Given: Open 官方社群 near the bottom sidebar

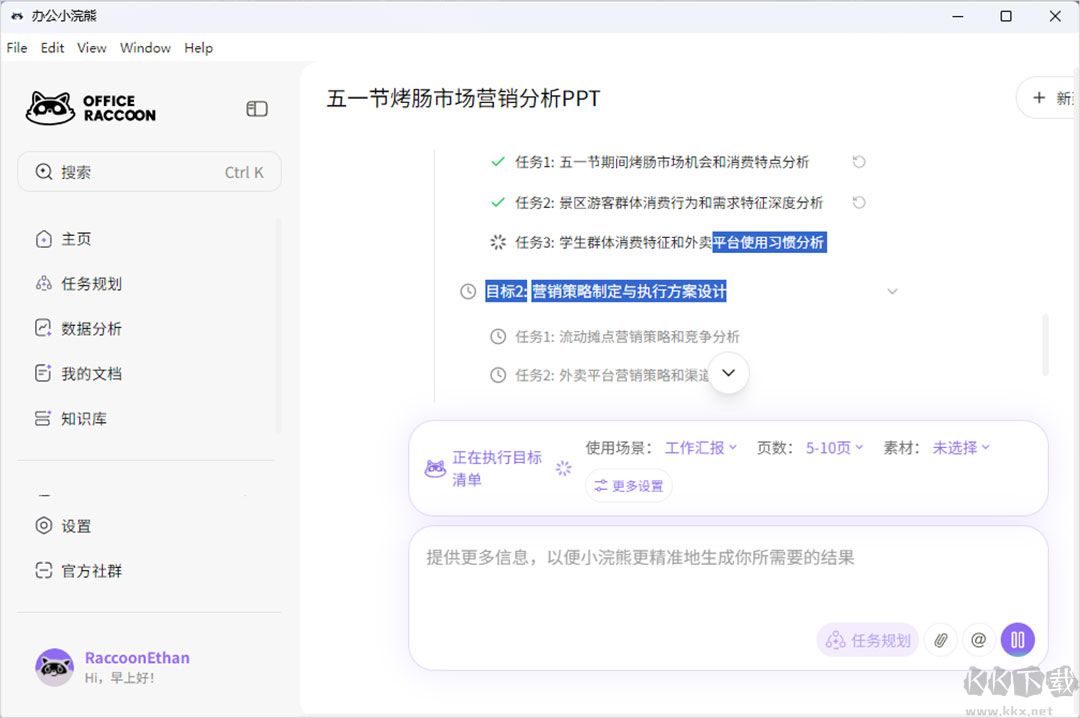Looking at the screenshot, I should pyautogui.click(x=79, y=570).
